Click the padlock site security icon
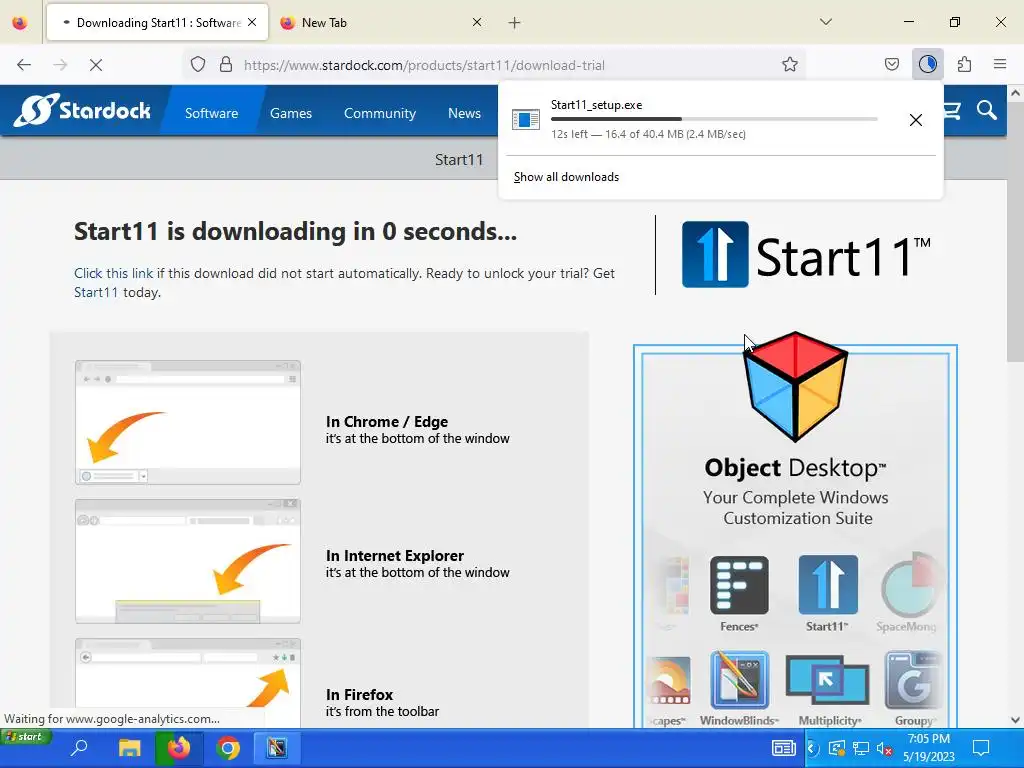Image resolution: width=1024 pixels, height=768 pixels. coord(226,65)
